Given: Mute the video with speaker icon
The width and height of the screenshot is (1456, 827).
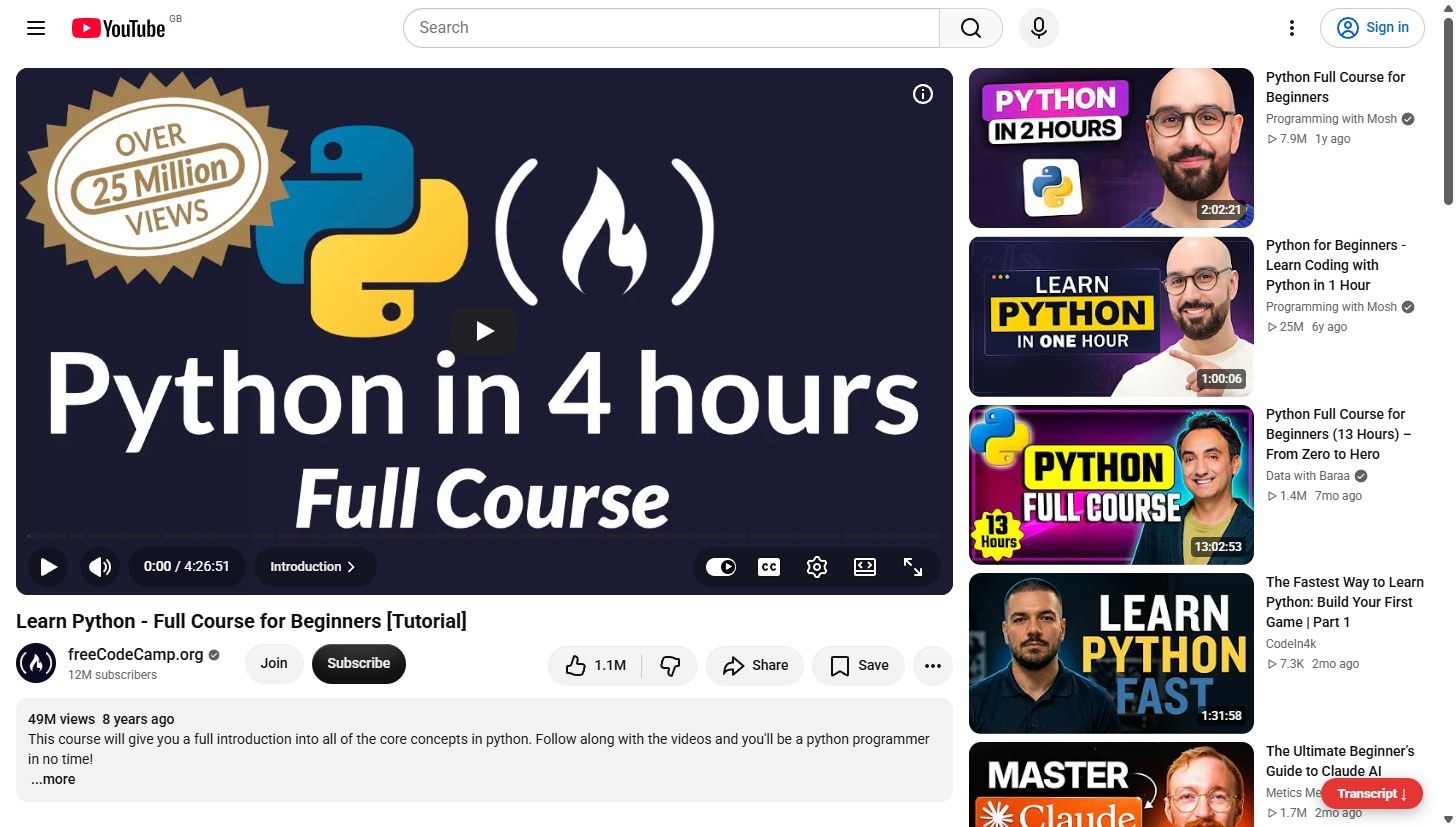Looking at the screenshot, I should point(100,567).
